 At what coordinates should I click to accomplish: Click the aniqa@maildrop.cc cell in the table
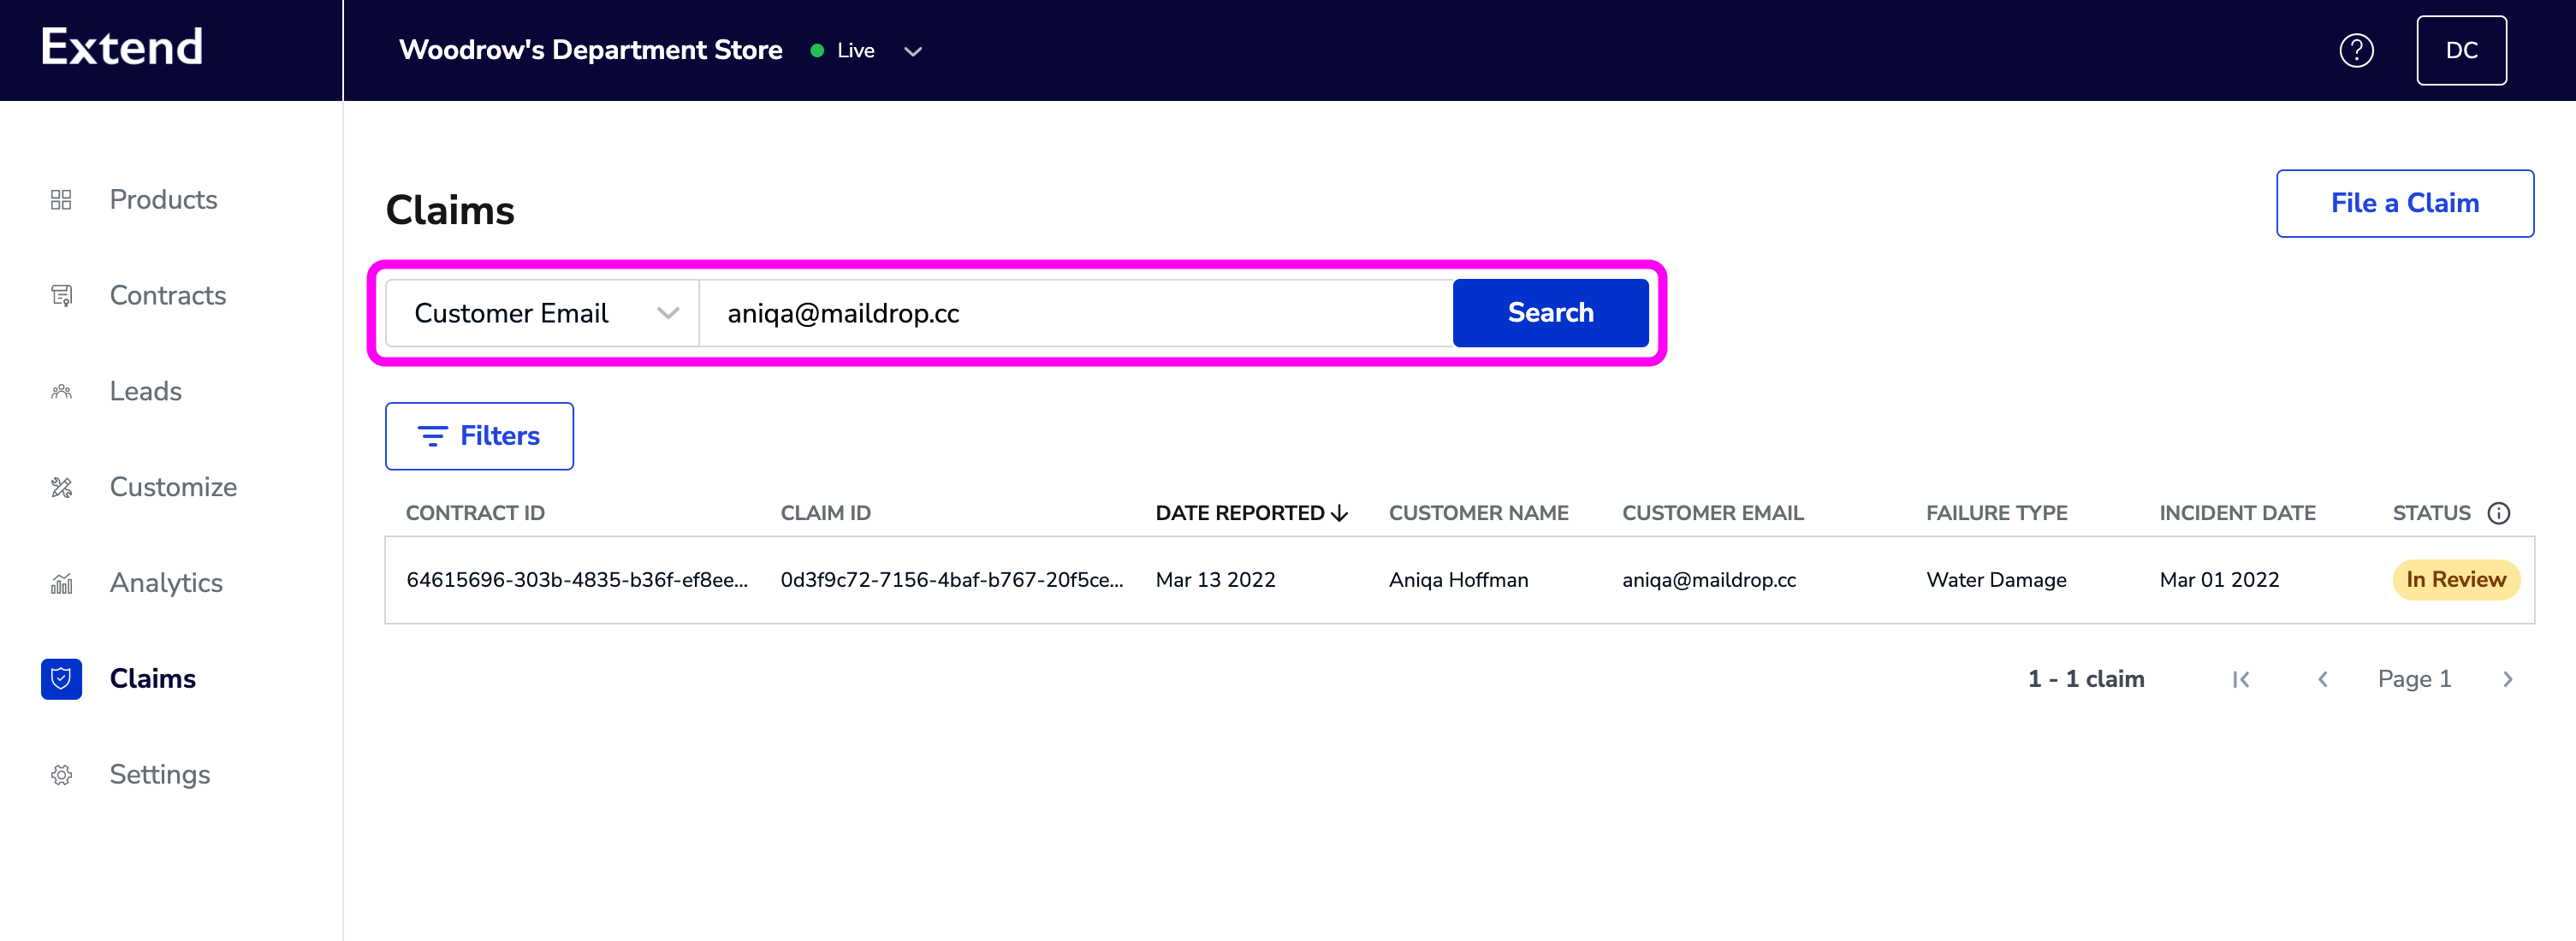1708,580
